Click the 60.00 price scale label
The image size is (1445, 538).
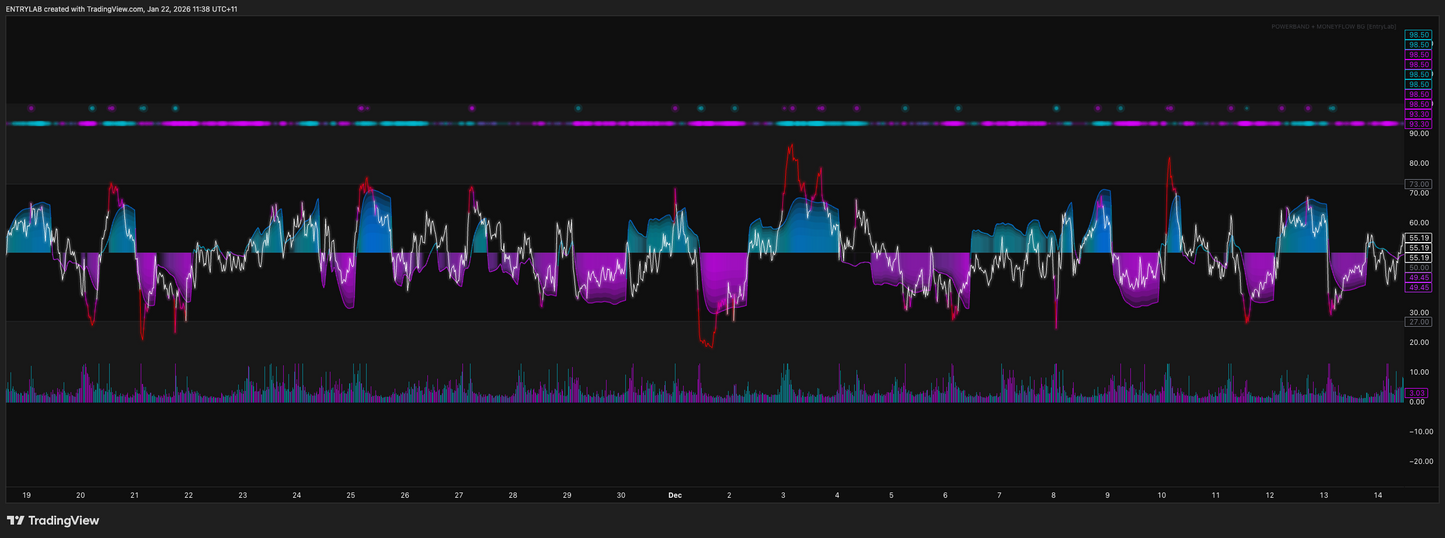[x=1418, y=223]
